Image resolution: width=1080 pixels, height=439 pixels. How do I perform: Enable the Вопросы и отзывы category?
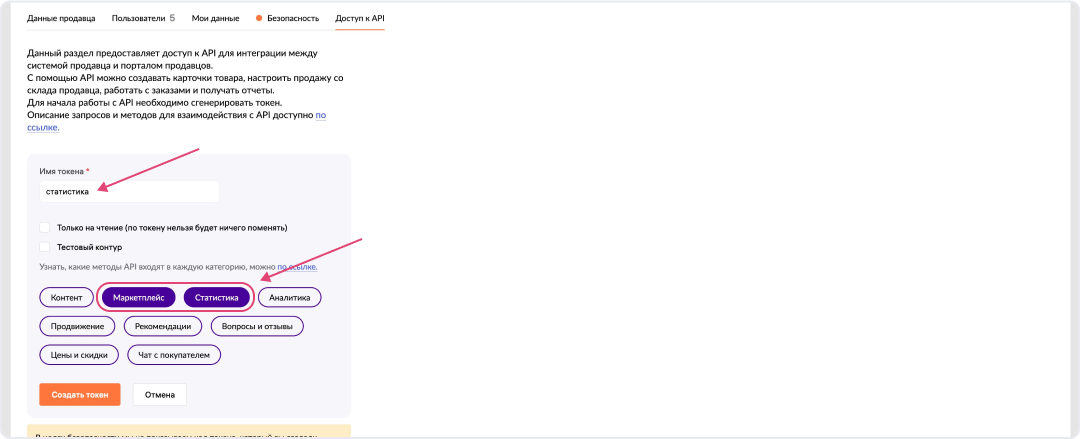pos(257,326)
